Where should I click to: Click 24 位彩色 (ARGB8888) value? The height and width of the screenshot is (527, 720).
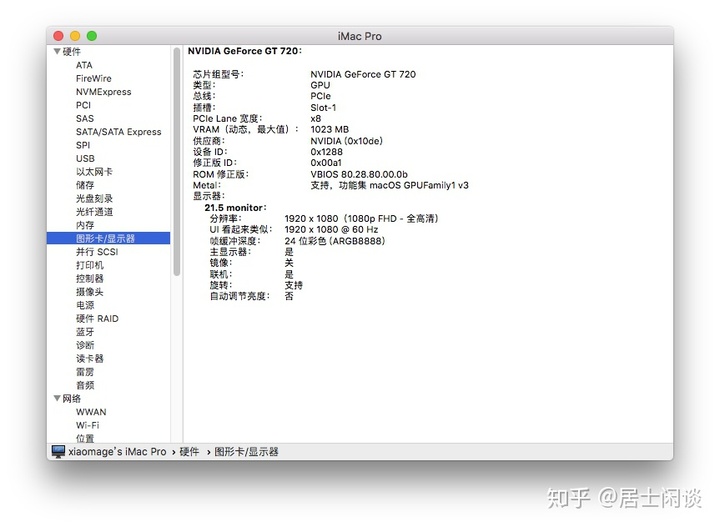coord(334,241)
